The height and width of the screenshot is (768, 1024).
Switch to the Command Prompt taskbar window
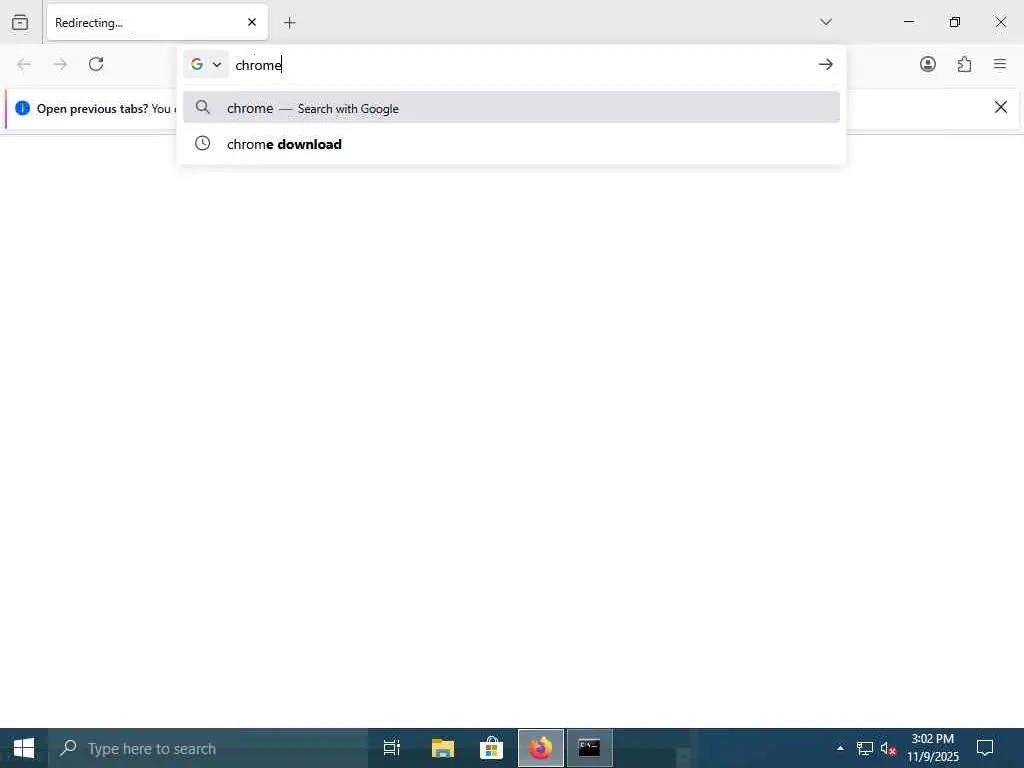(590, 748)
